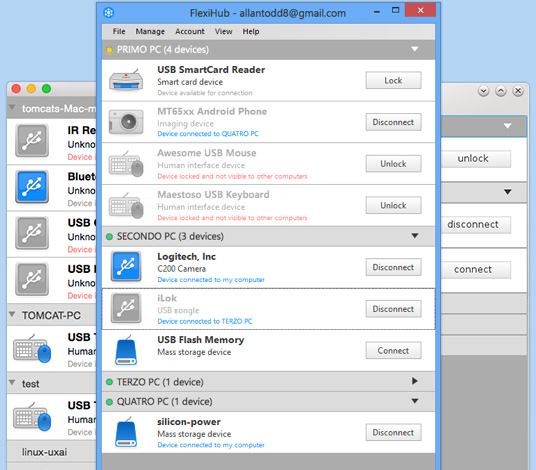Viewport: 536px width, 470px height.
Task: Click the iLok USB dongle icon
Action: tap(126, 308)
